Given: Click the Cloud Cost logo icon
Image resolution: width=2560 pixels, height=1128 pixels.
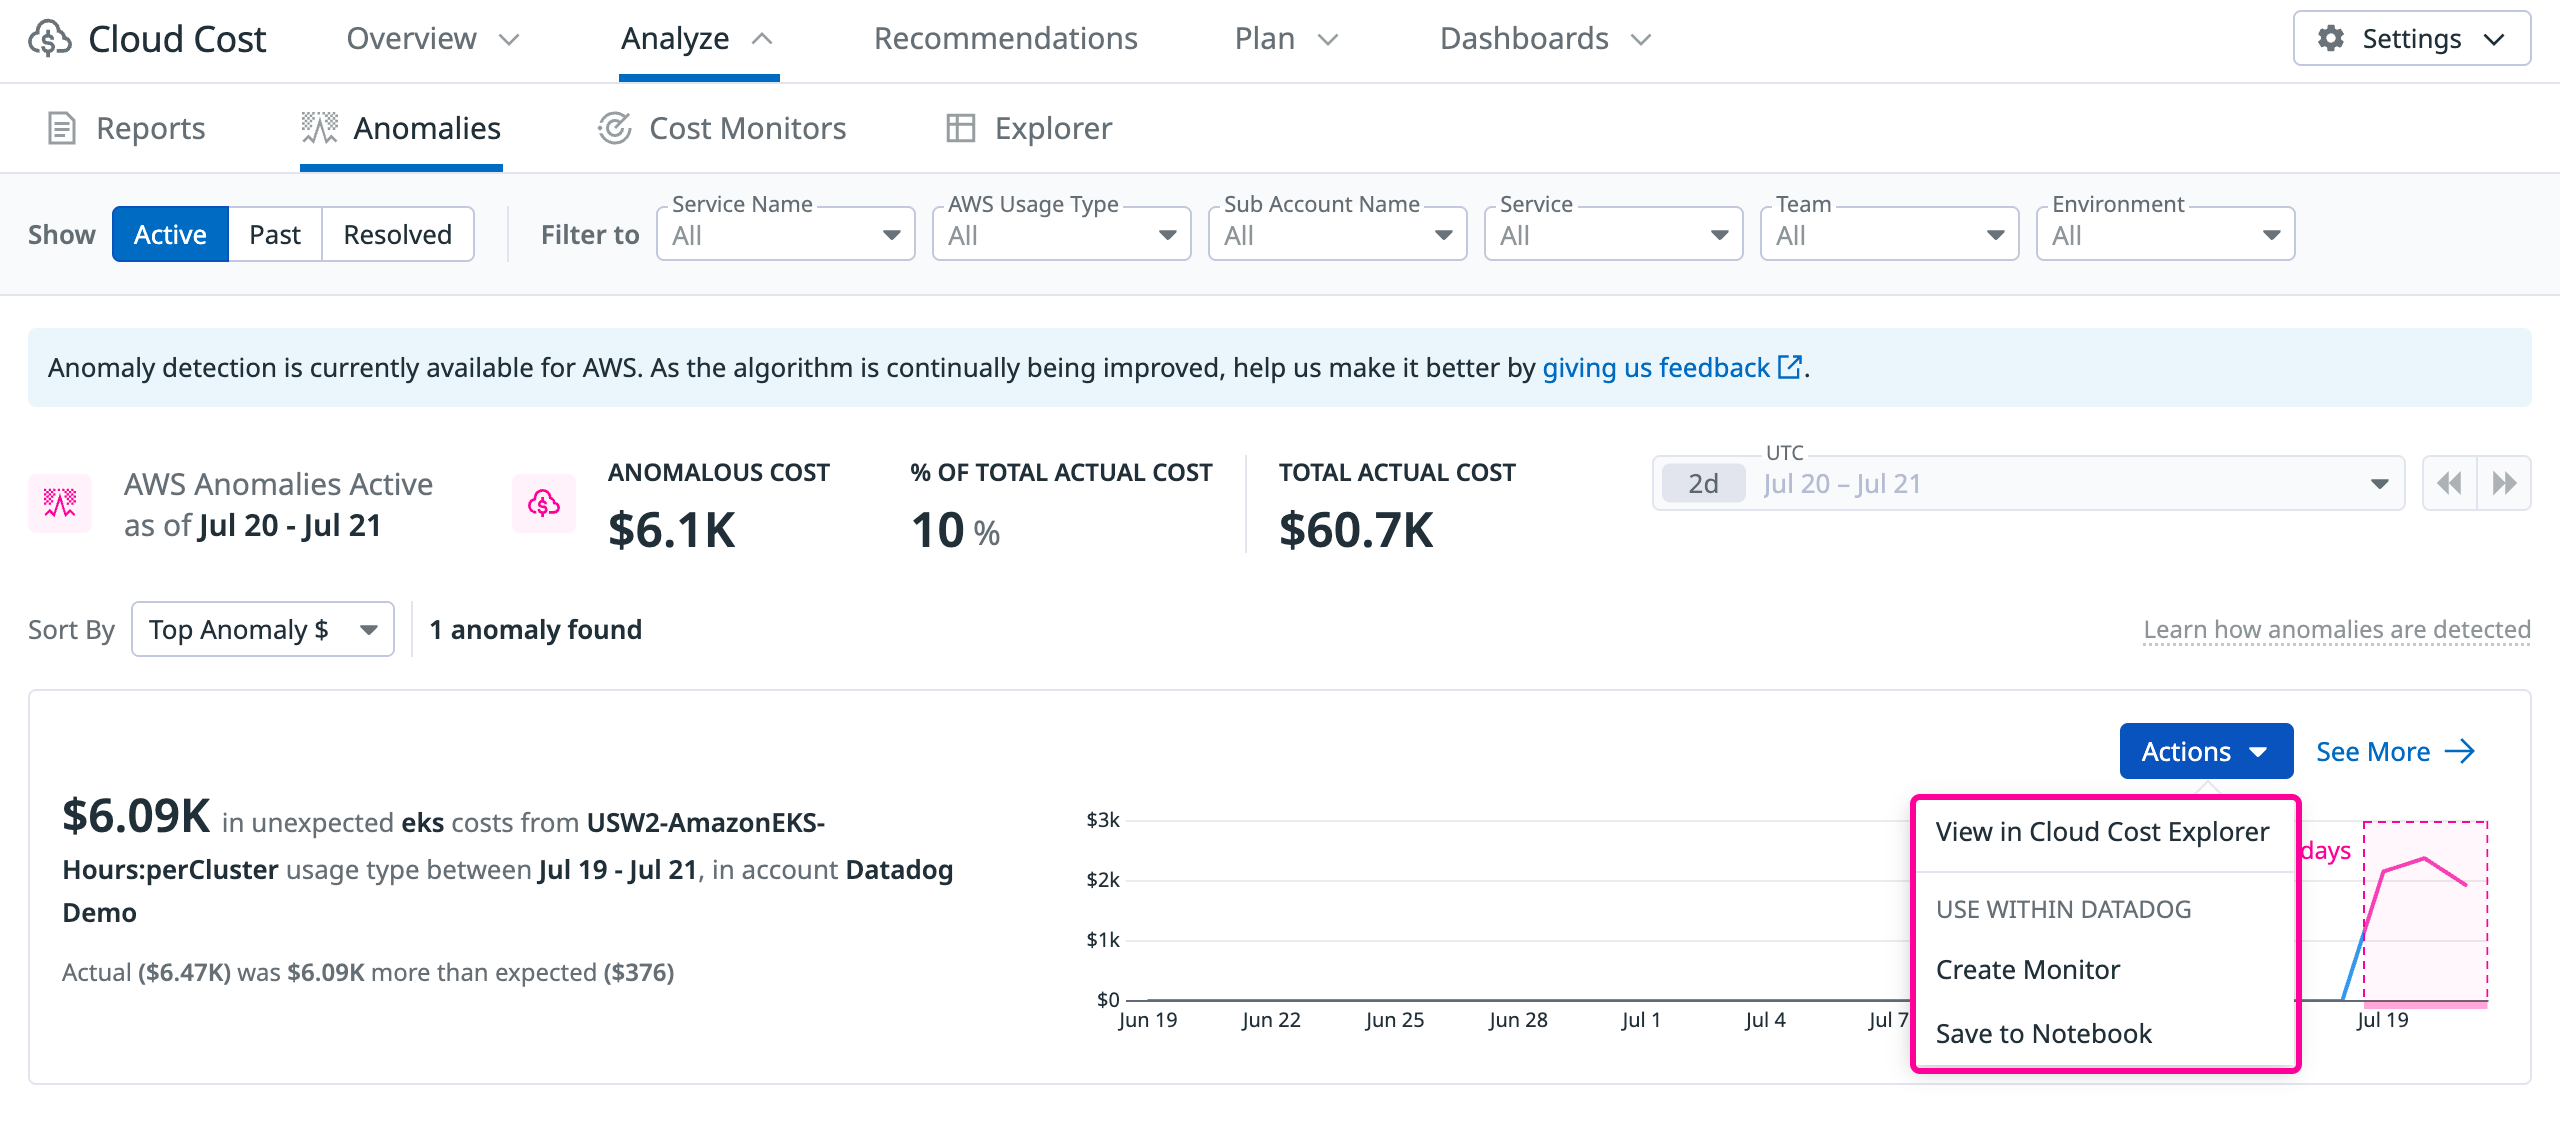Looking at the screenshot, I should click(50, 39).
